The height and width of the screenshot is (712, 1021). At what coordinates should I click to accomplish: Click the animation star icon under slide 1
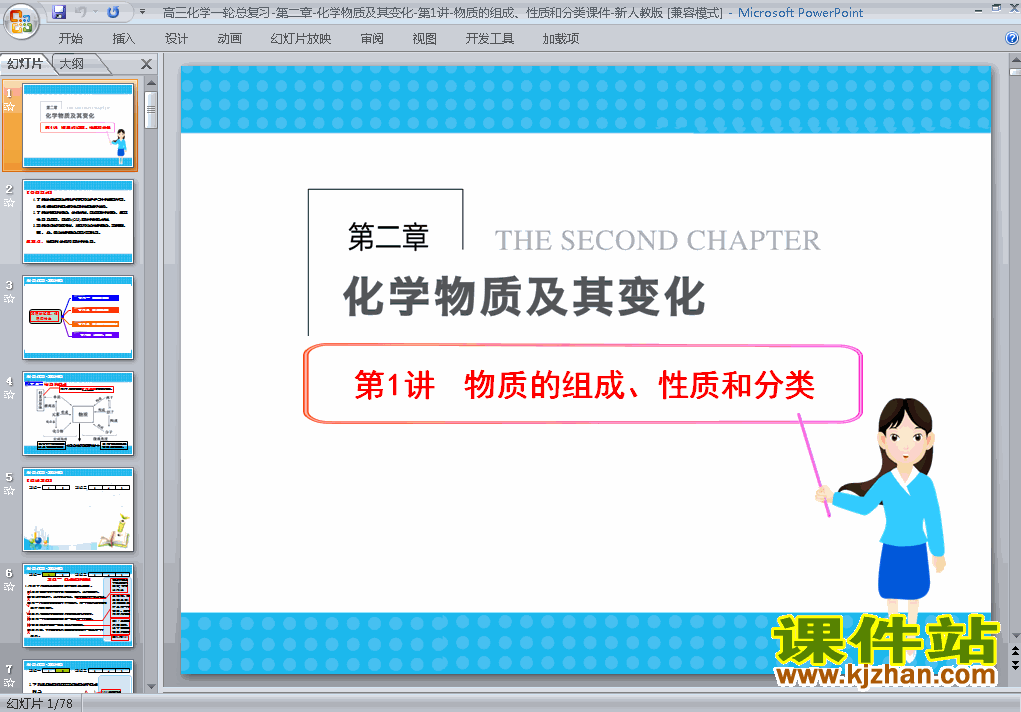point(9,107)
